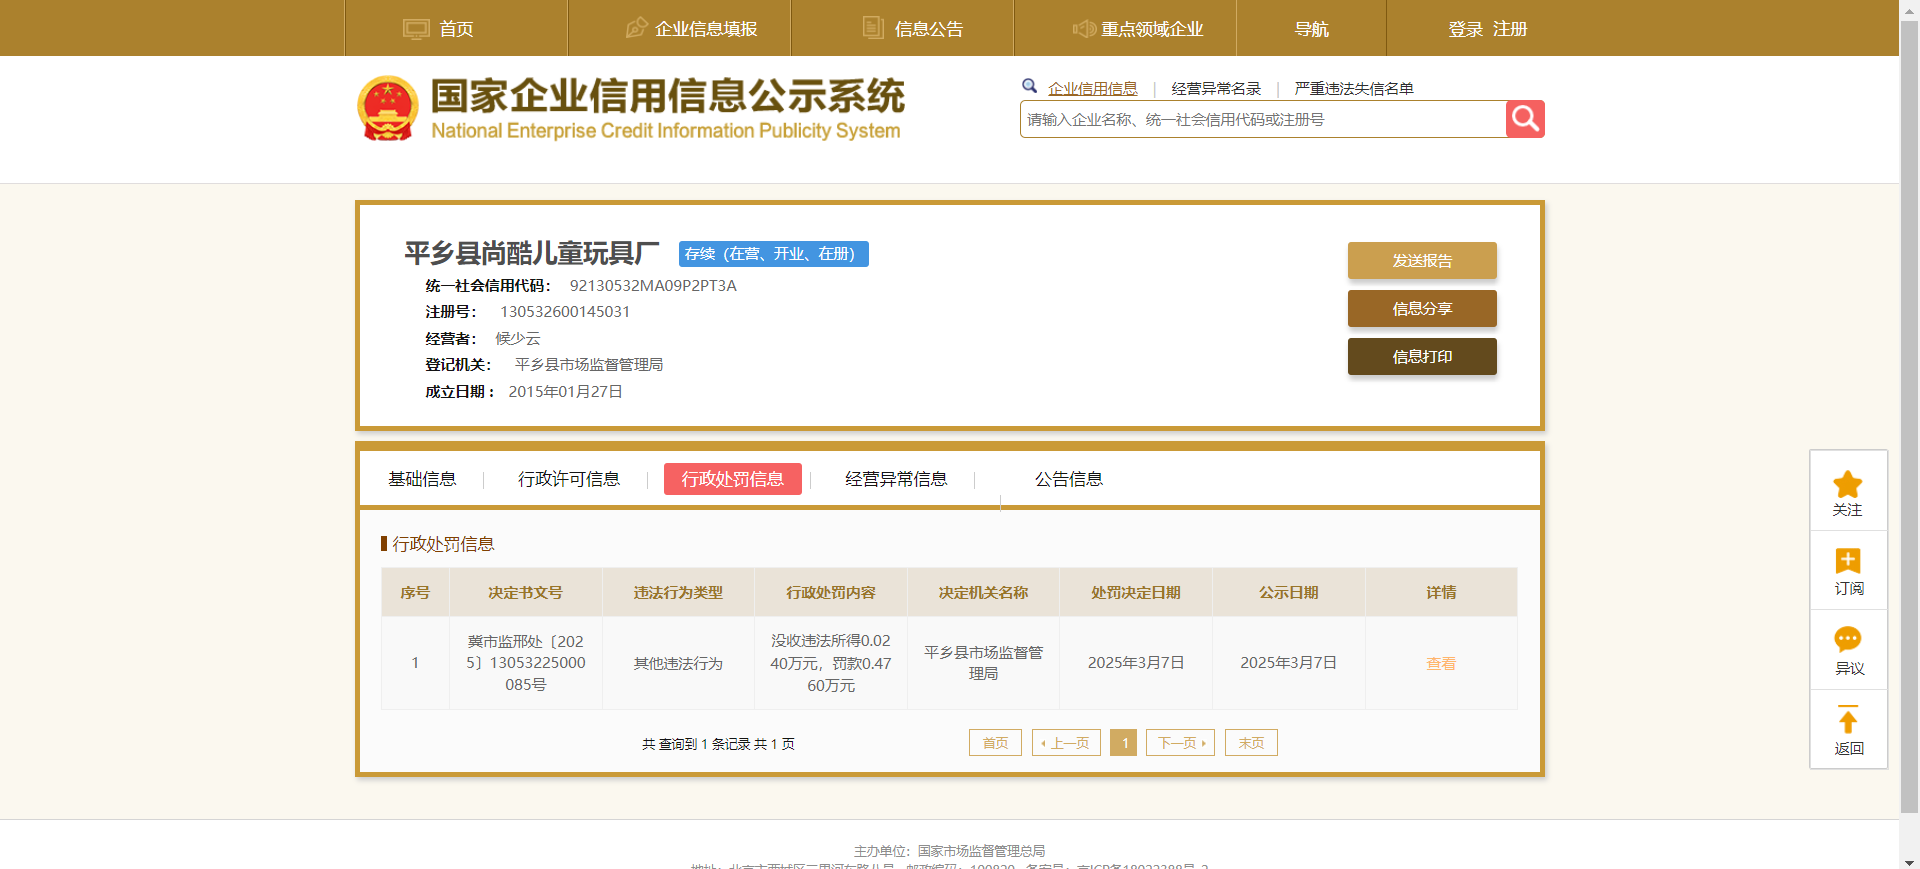
Task: Select the 行政许可信息 tab
Action: 568,479
